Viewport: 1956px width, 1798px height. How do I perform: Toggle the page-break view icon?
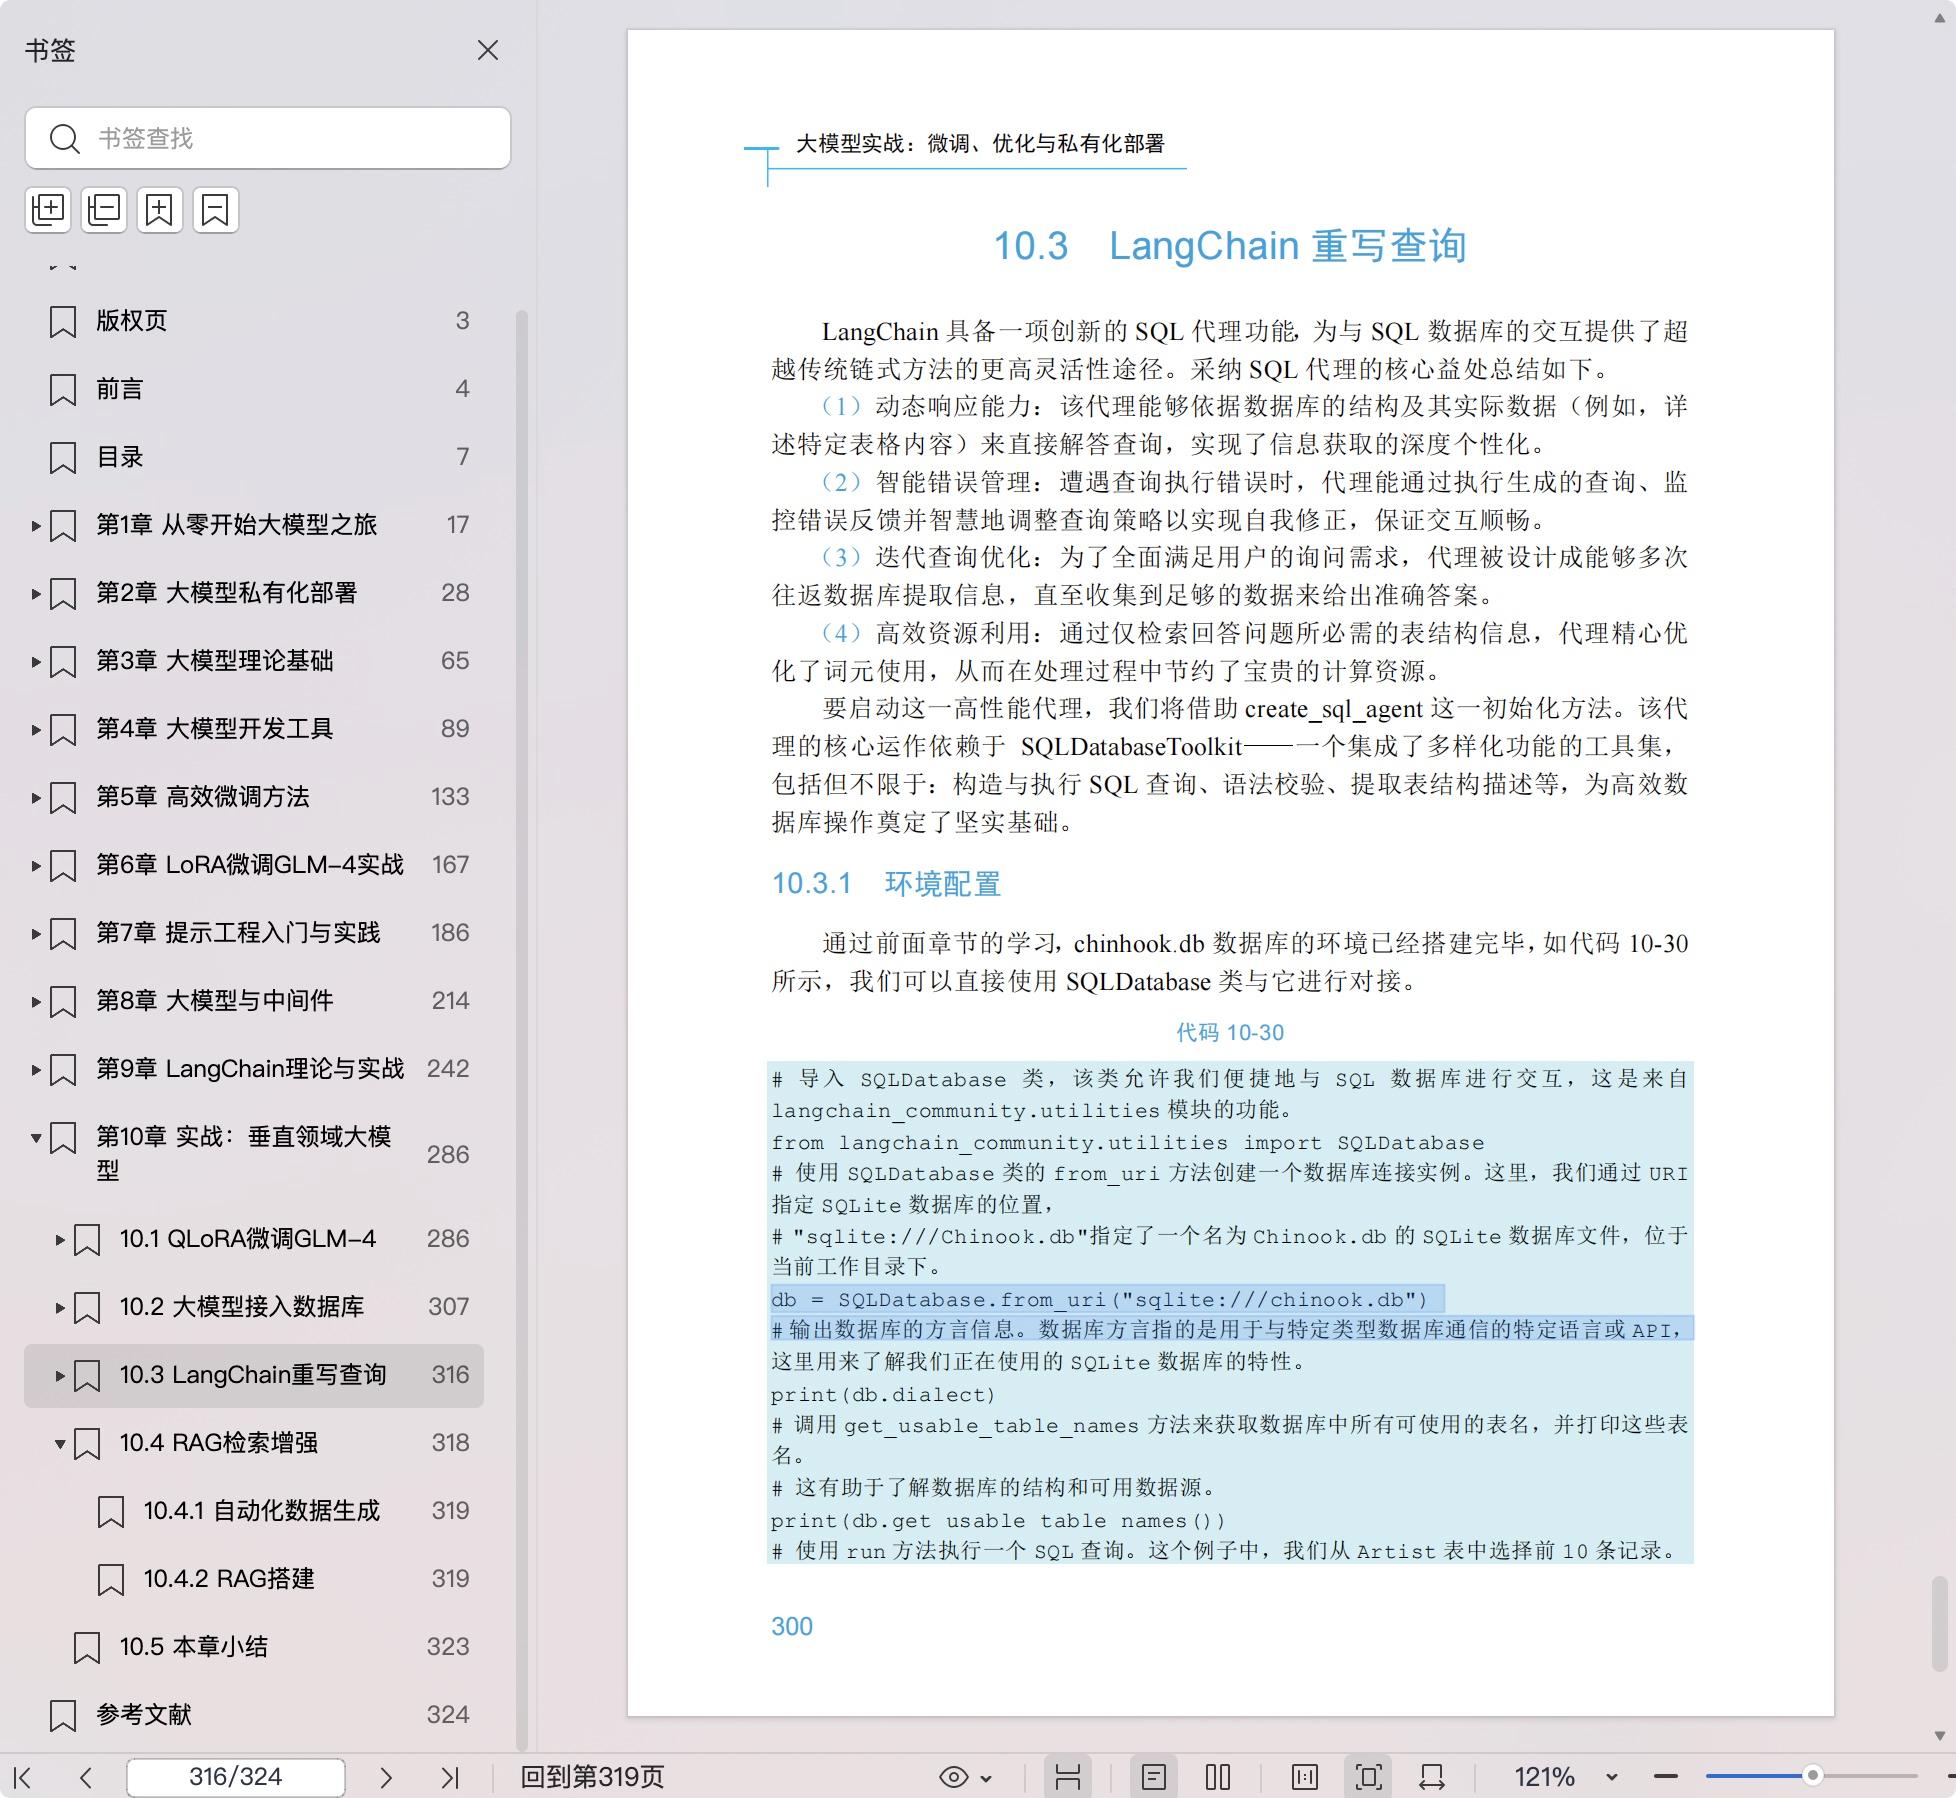coord(1068,1777)
